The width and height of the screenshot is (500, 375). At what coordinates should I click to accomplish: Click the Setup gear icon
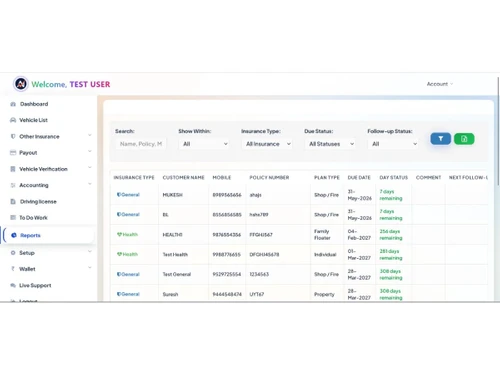coord(13,253)
